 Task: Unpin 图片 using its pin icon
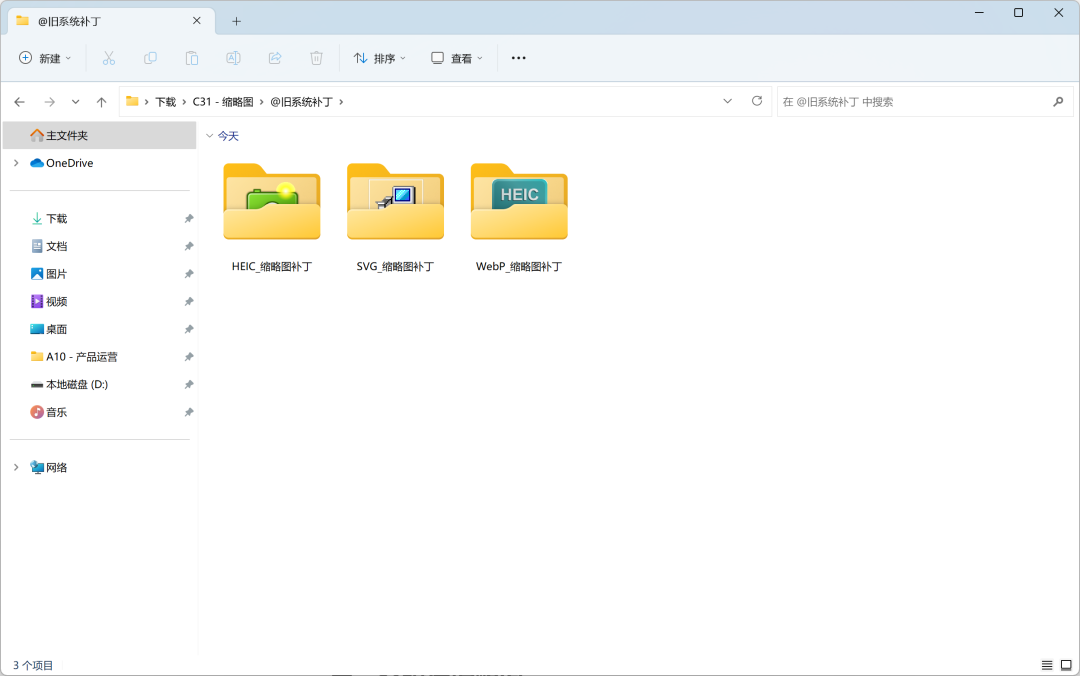(x=189, y=274)
